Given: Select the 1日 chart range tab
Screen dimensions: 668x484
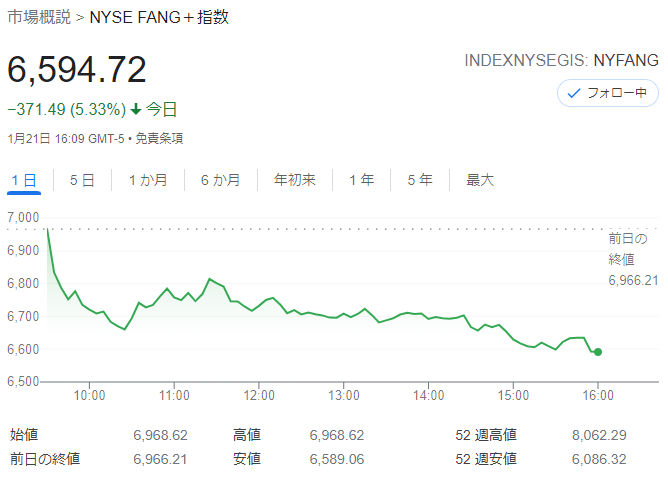Looking at the screenshot, I should (x=24, y=181).
